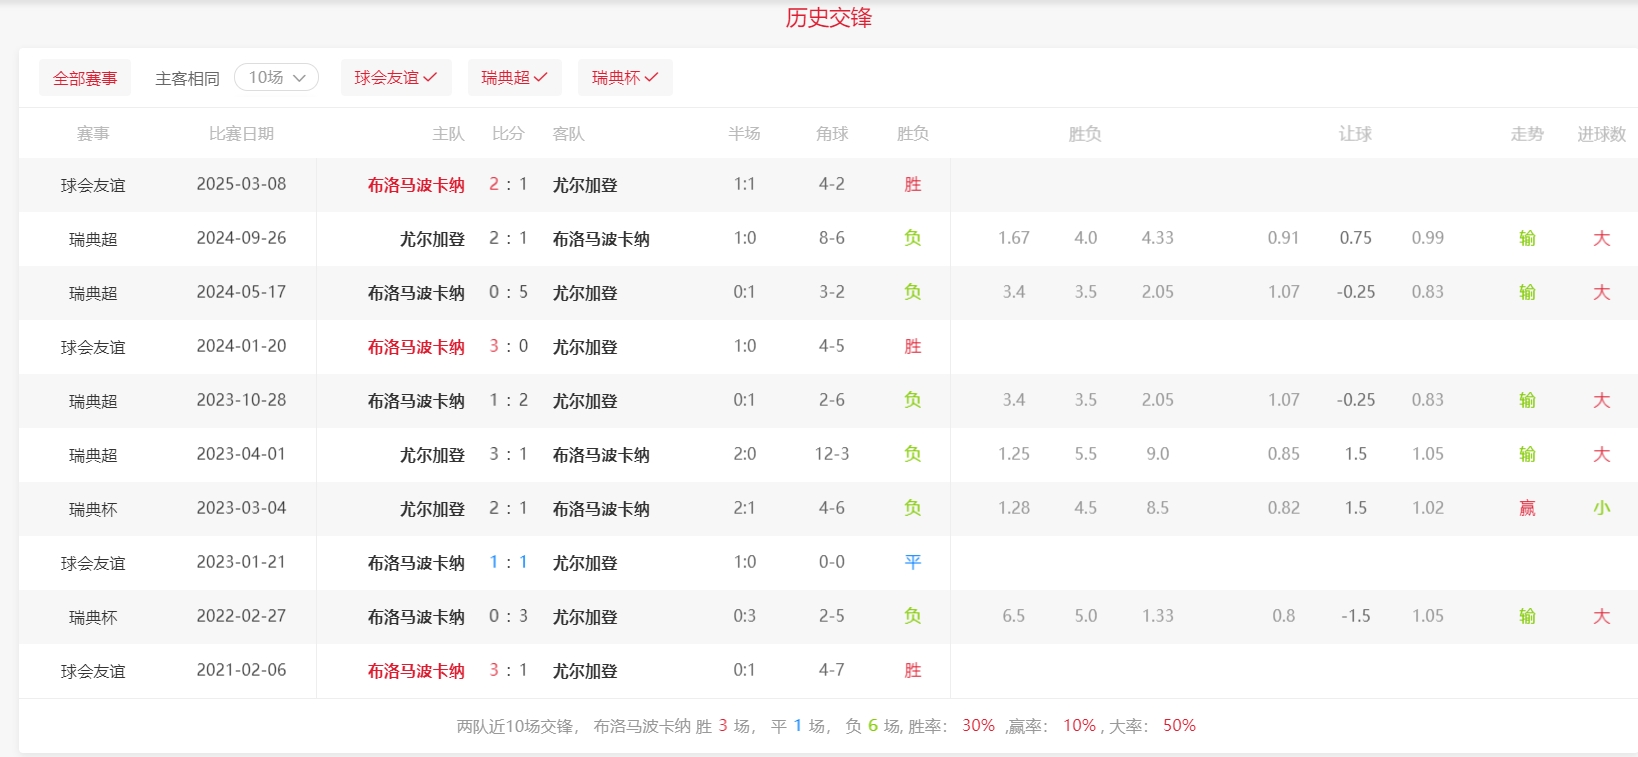
Task: Toggle the 瑞典超 league filter
Action: pos(514,78)
